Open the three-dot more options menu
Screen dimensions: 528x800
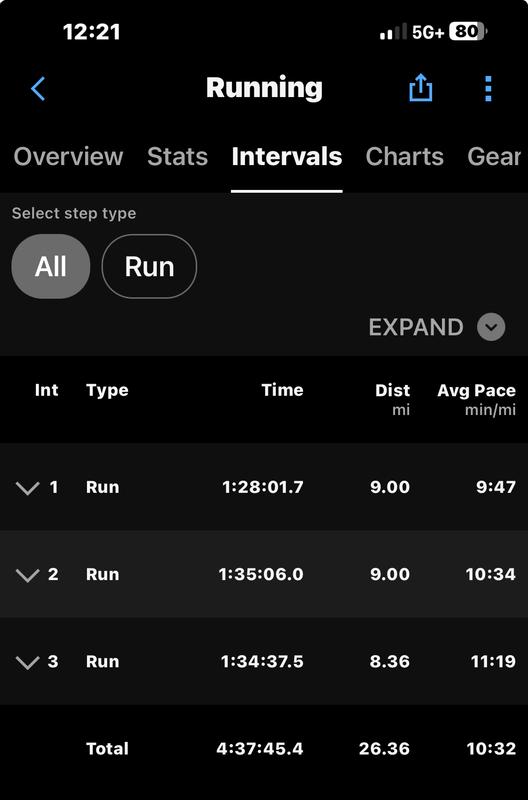[x=488, y=89]
